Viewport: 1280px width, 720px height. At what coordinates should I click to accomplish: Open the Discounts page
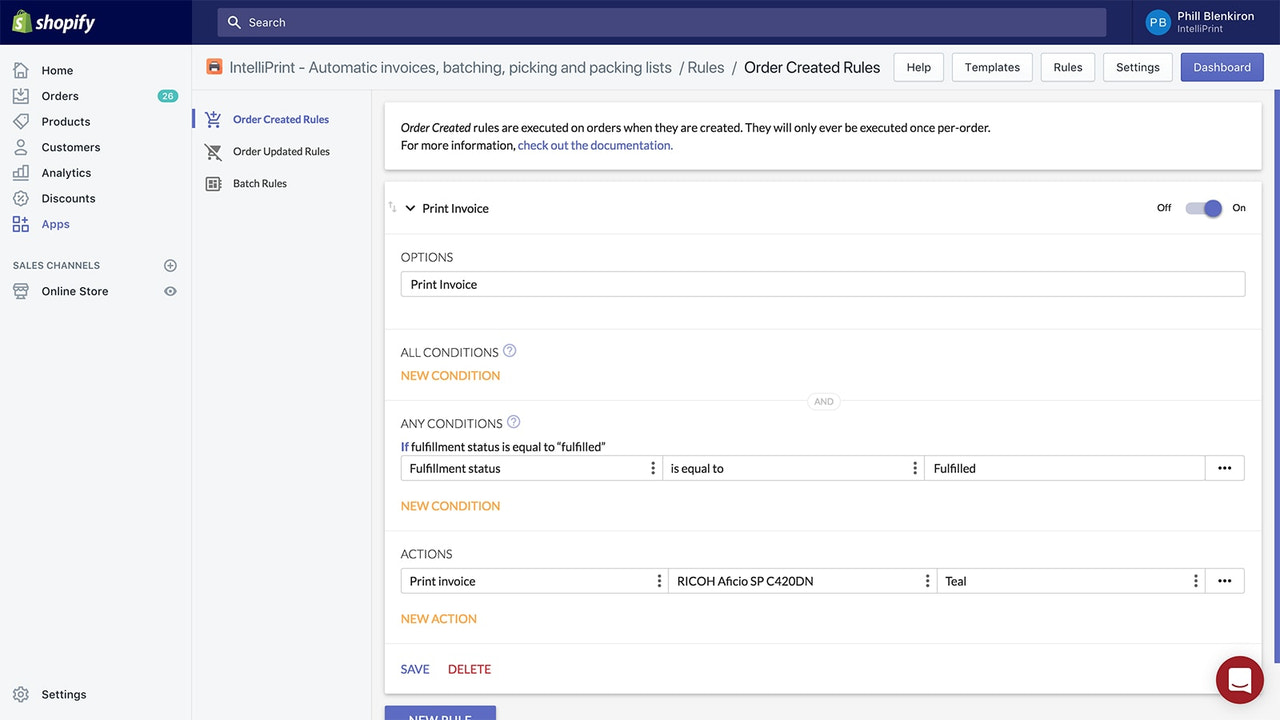[68, 198]
